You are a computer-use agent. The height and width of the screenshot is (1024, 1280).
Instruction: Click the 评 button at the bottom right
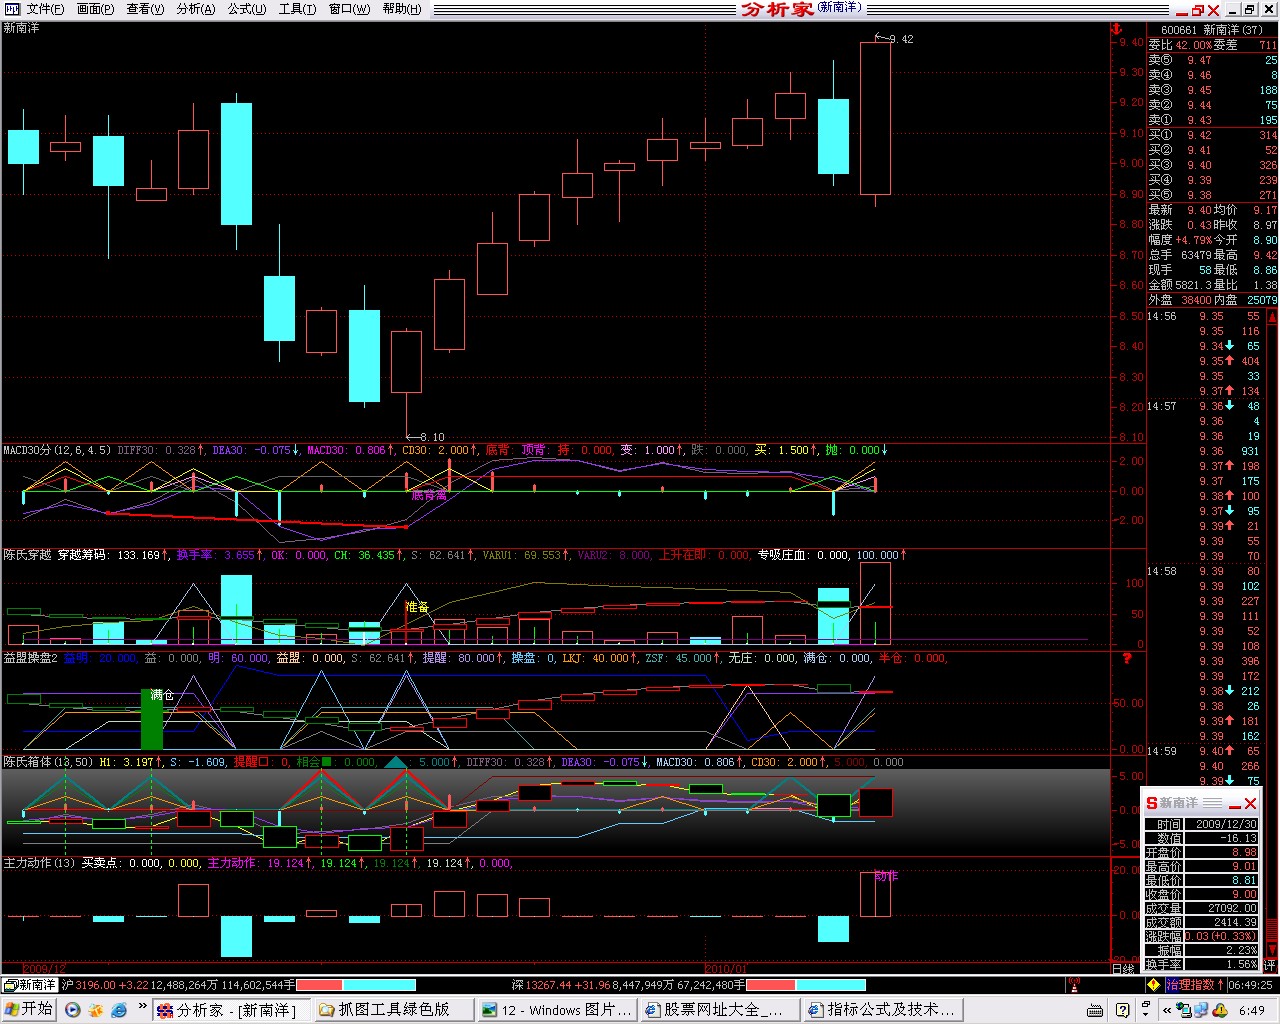tap(1270, 966)
